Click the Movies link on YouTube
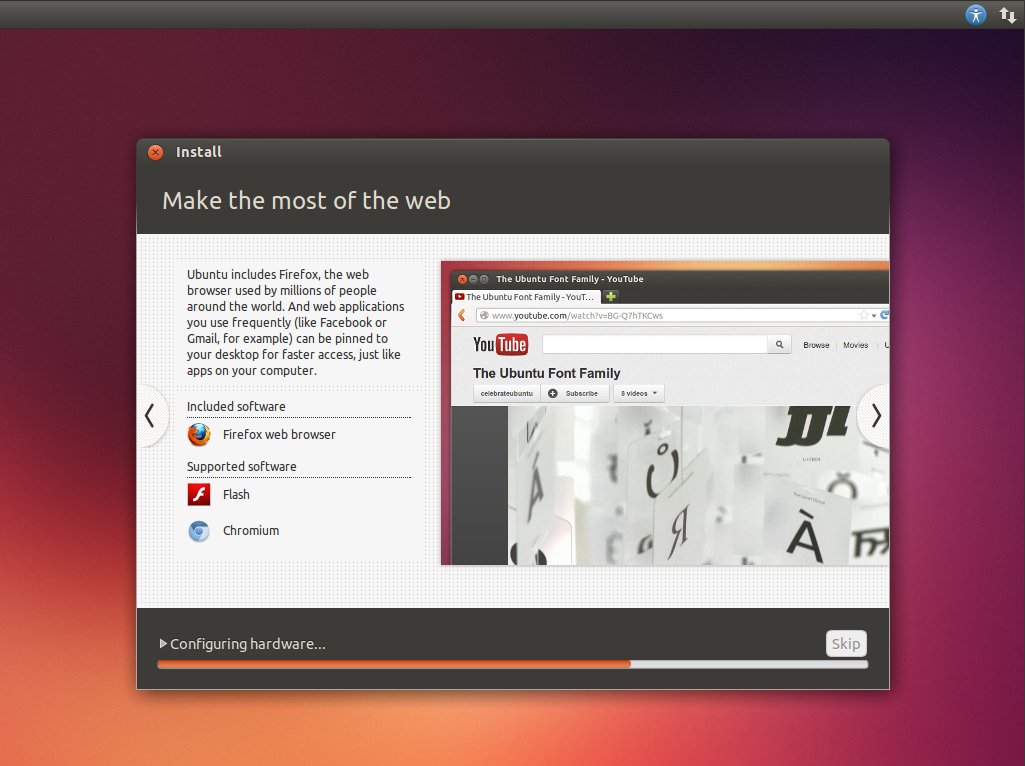 click(855, 345)
